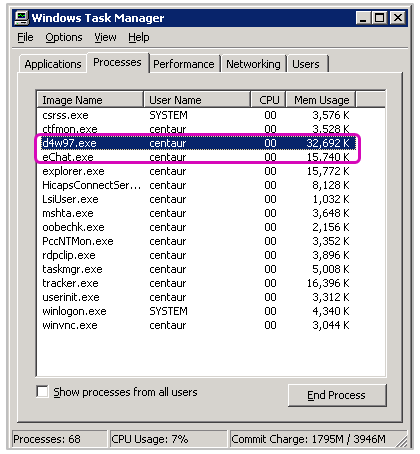Viewport: 420px width, 454px height.
Task: Click the Processes: 68 status entry
Action: pos(59,439)
